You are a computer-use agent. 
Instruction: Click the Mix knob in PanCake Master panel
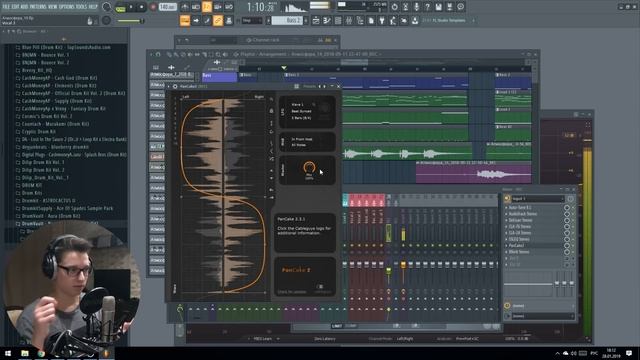coord(309,167)
